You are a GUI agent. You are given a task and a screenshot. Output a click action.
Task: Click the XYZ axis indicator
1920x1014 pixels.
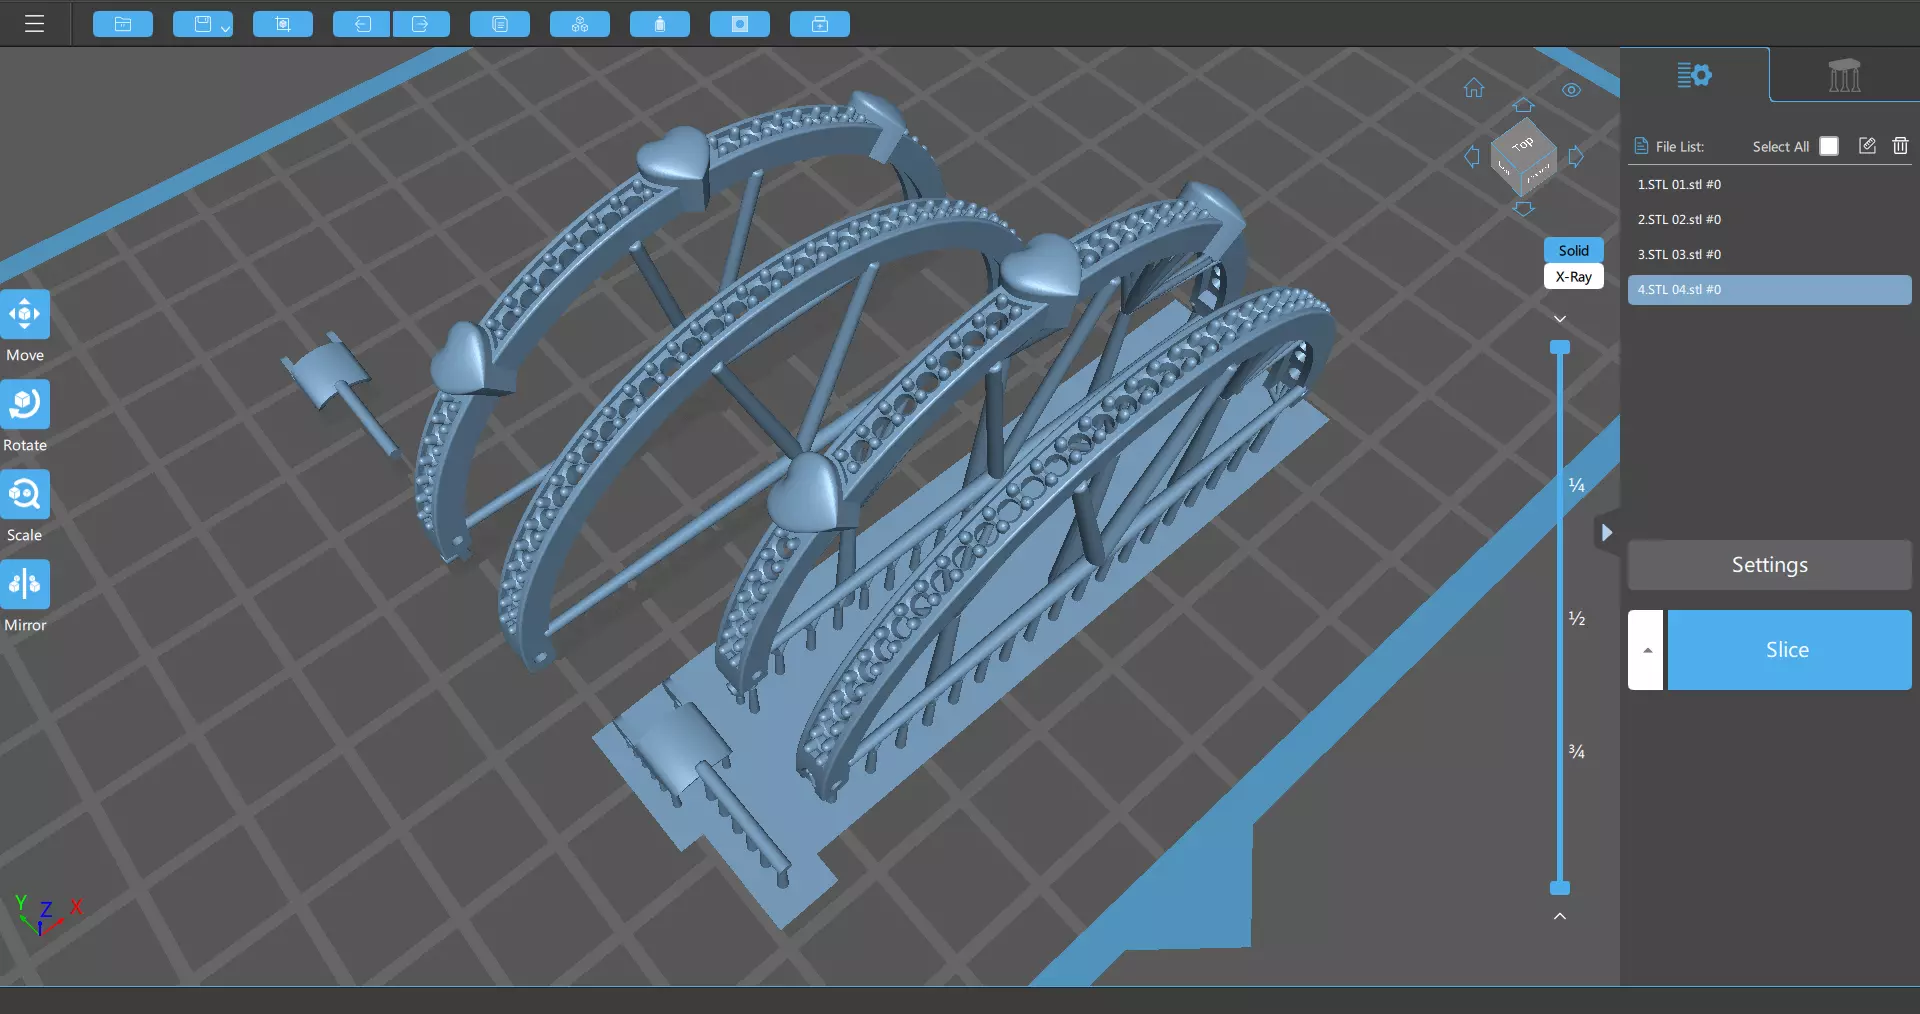click(47, 914)
